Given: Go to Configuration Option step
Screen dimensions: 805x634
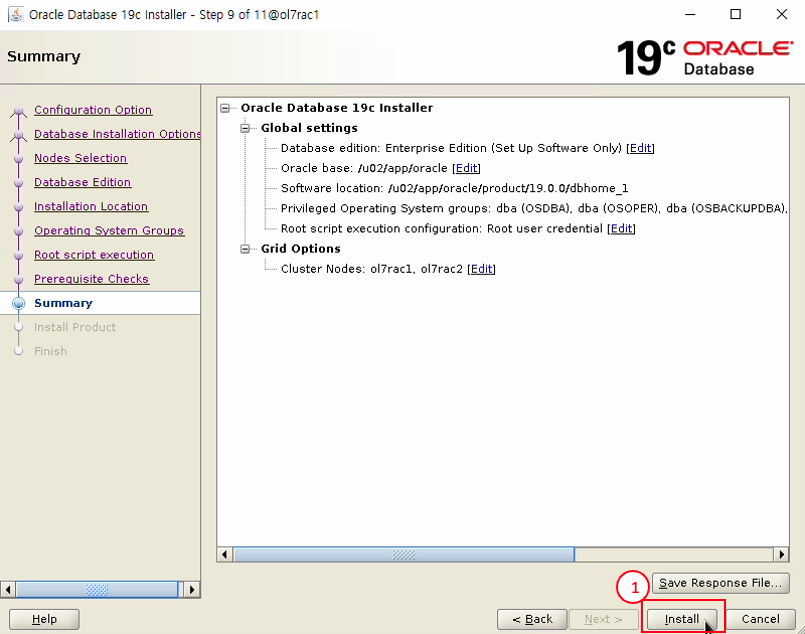Looking at the screenshot, I should (93, 110).
